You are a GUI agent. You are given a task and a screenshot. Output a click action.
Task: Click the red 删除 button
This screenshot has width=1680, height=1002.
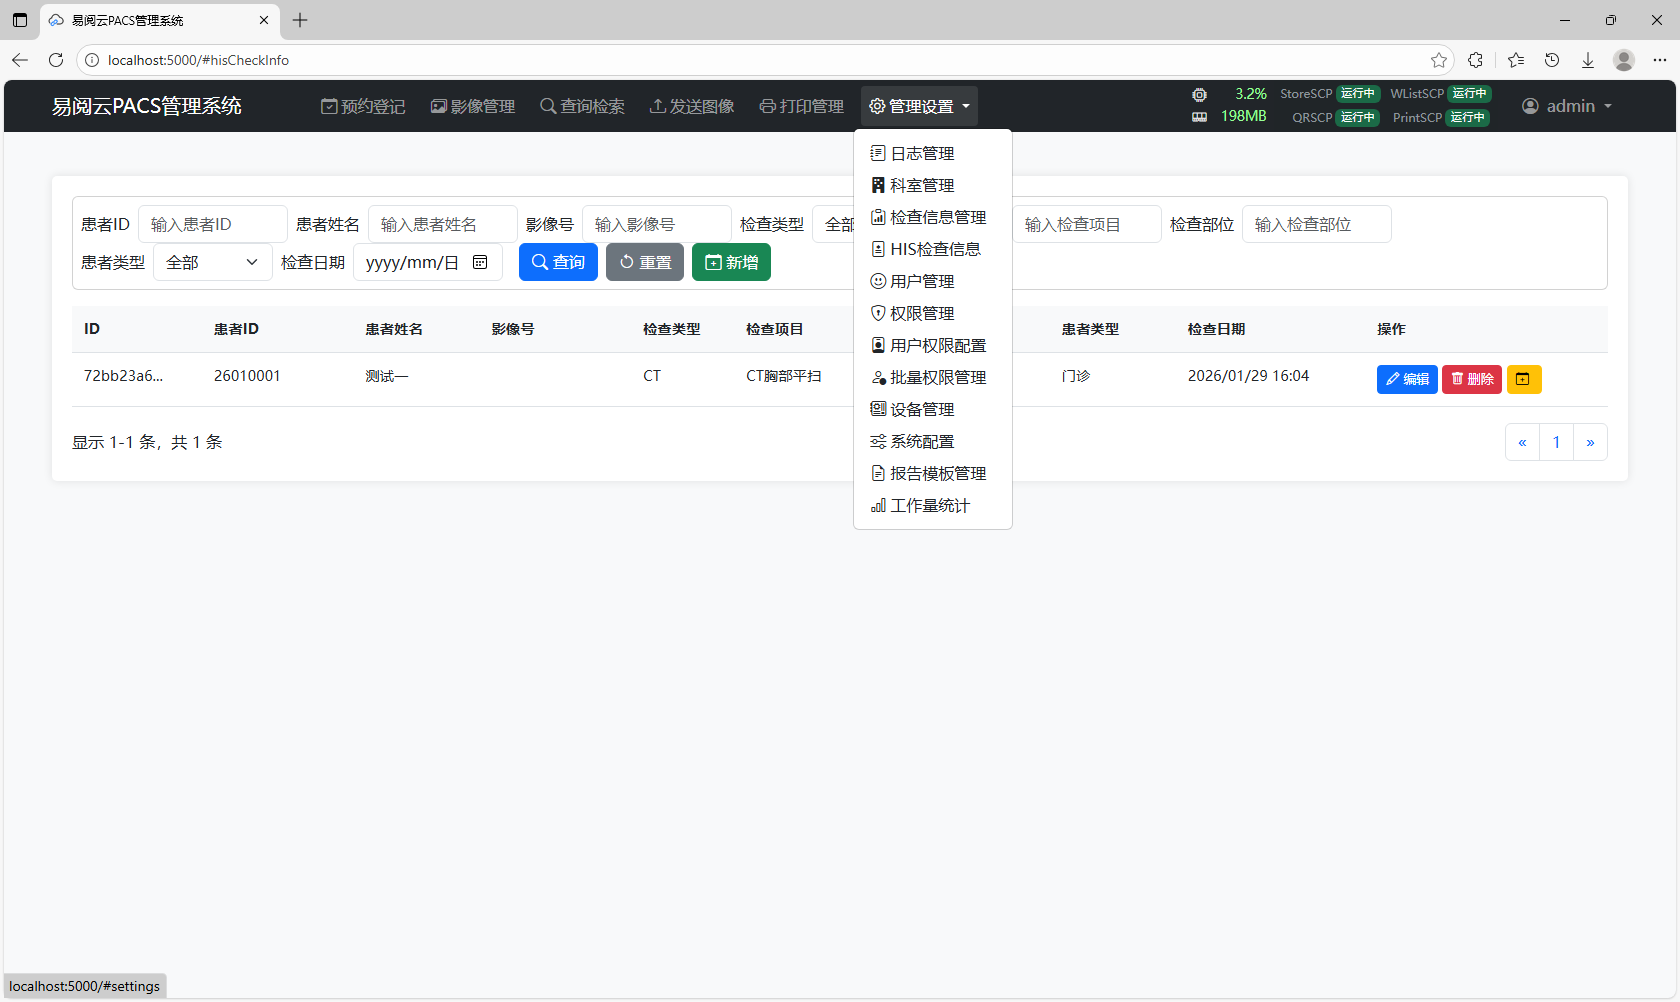point(1471,379)
